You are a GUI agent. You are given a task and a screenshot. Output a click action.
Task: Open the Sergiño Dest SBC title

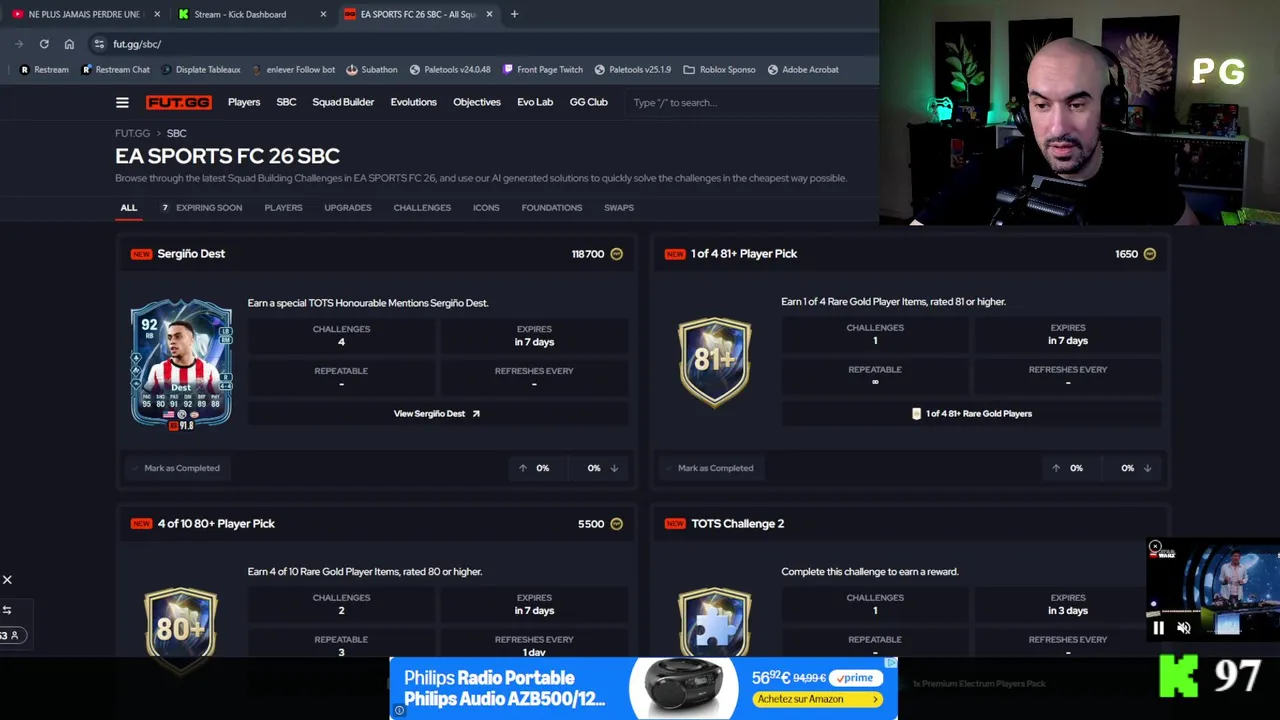point(191,254)
